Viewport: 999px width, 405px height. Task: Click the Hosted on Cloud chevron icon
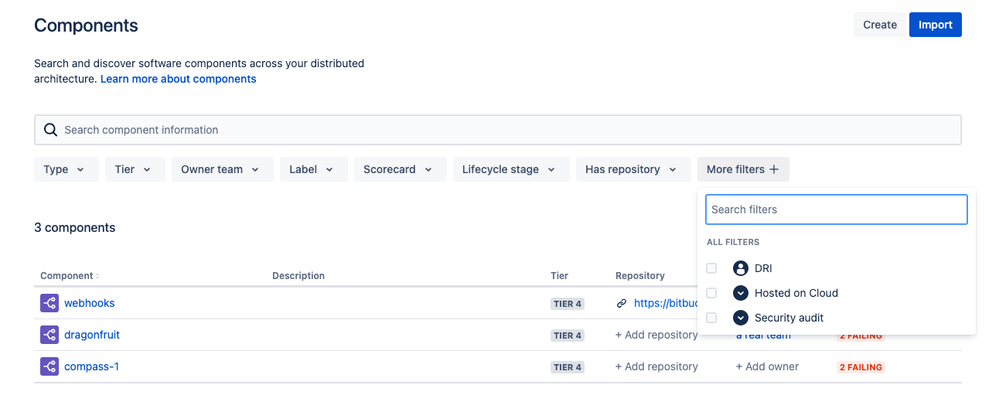tap(741, 293)
